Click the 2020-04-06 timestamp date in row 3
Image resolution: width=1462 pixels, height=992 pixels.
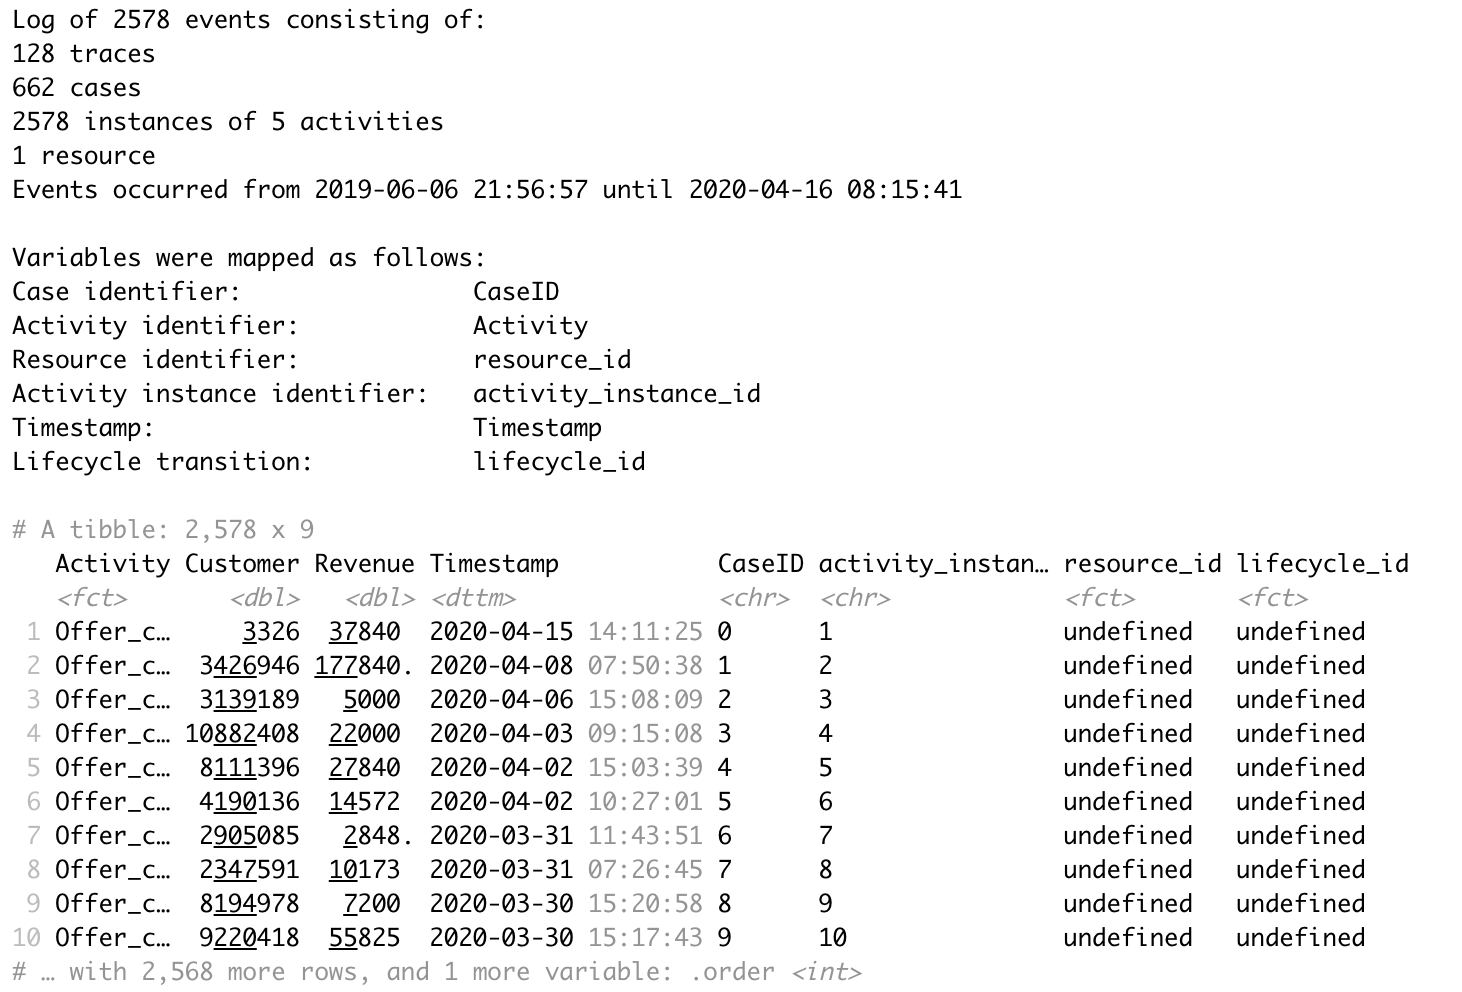(x=501, y=700)
